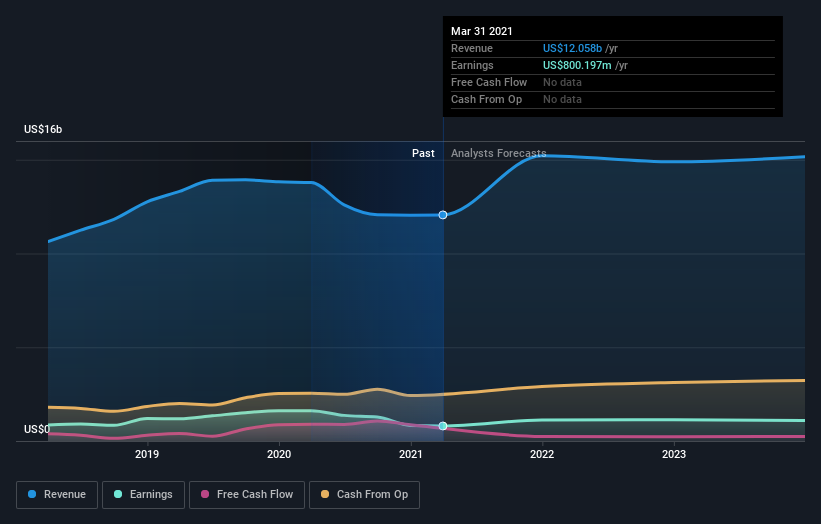Toggle the Free Cash Flow legend series
The height and width of the screenshot is (524, 821).
pos(247,495)
